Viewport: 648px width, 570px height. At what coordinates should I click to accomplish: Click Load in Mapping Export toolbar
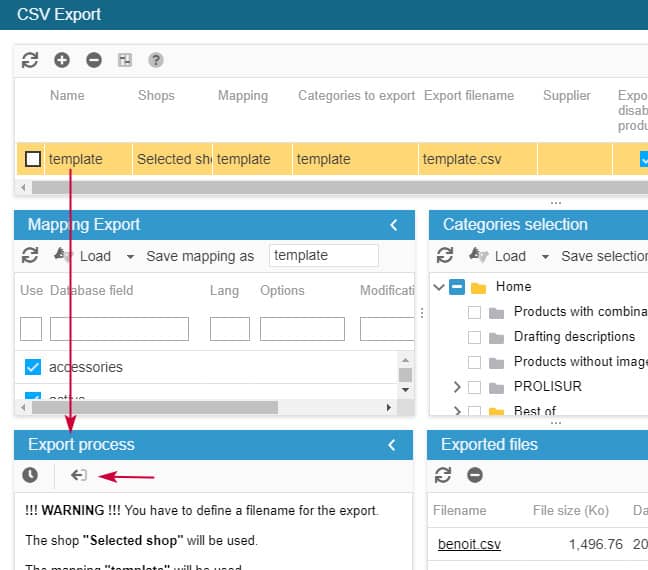pos(95,256)
